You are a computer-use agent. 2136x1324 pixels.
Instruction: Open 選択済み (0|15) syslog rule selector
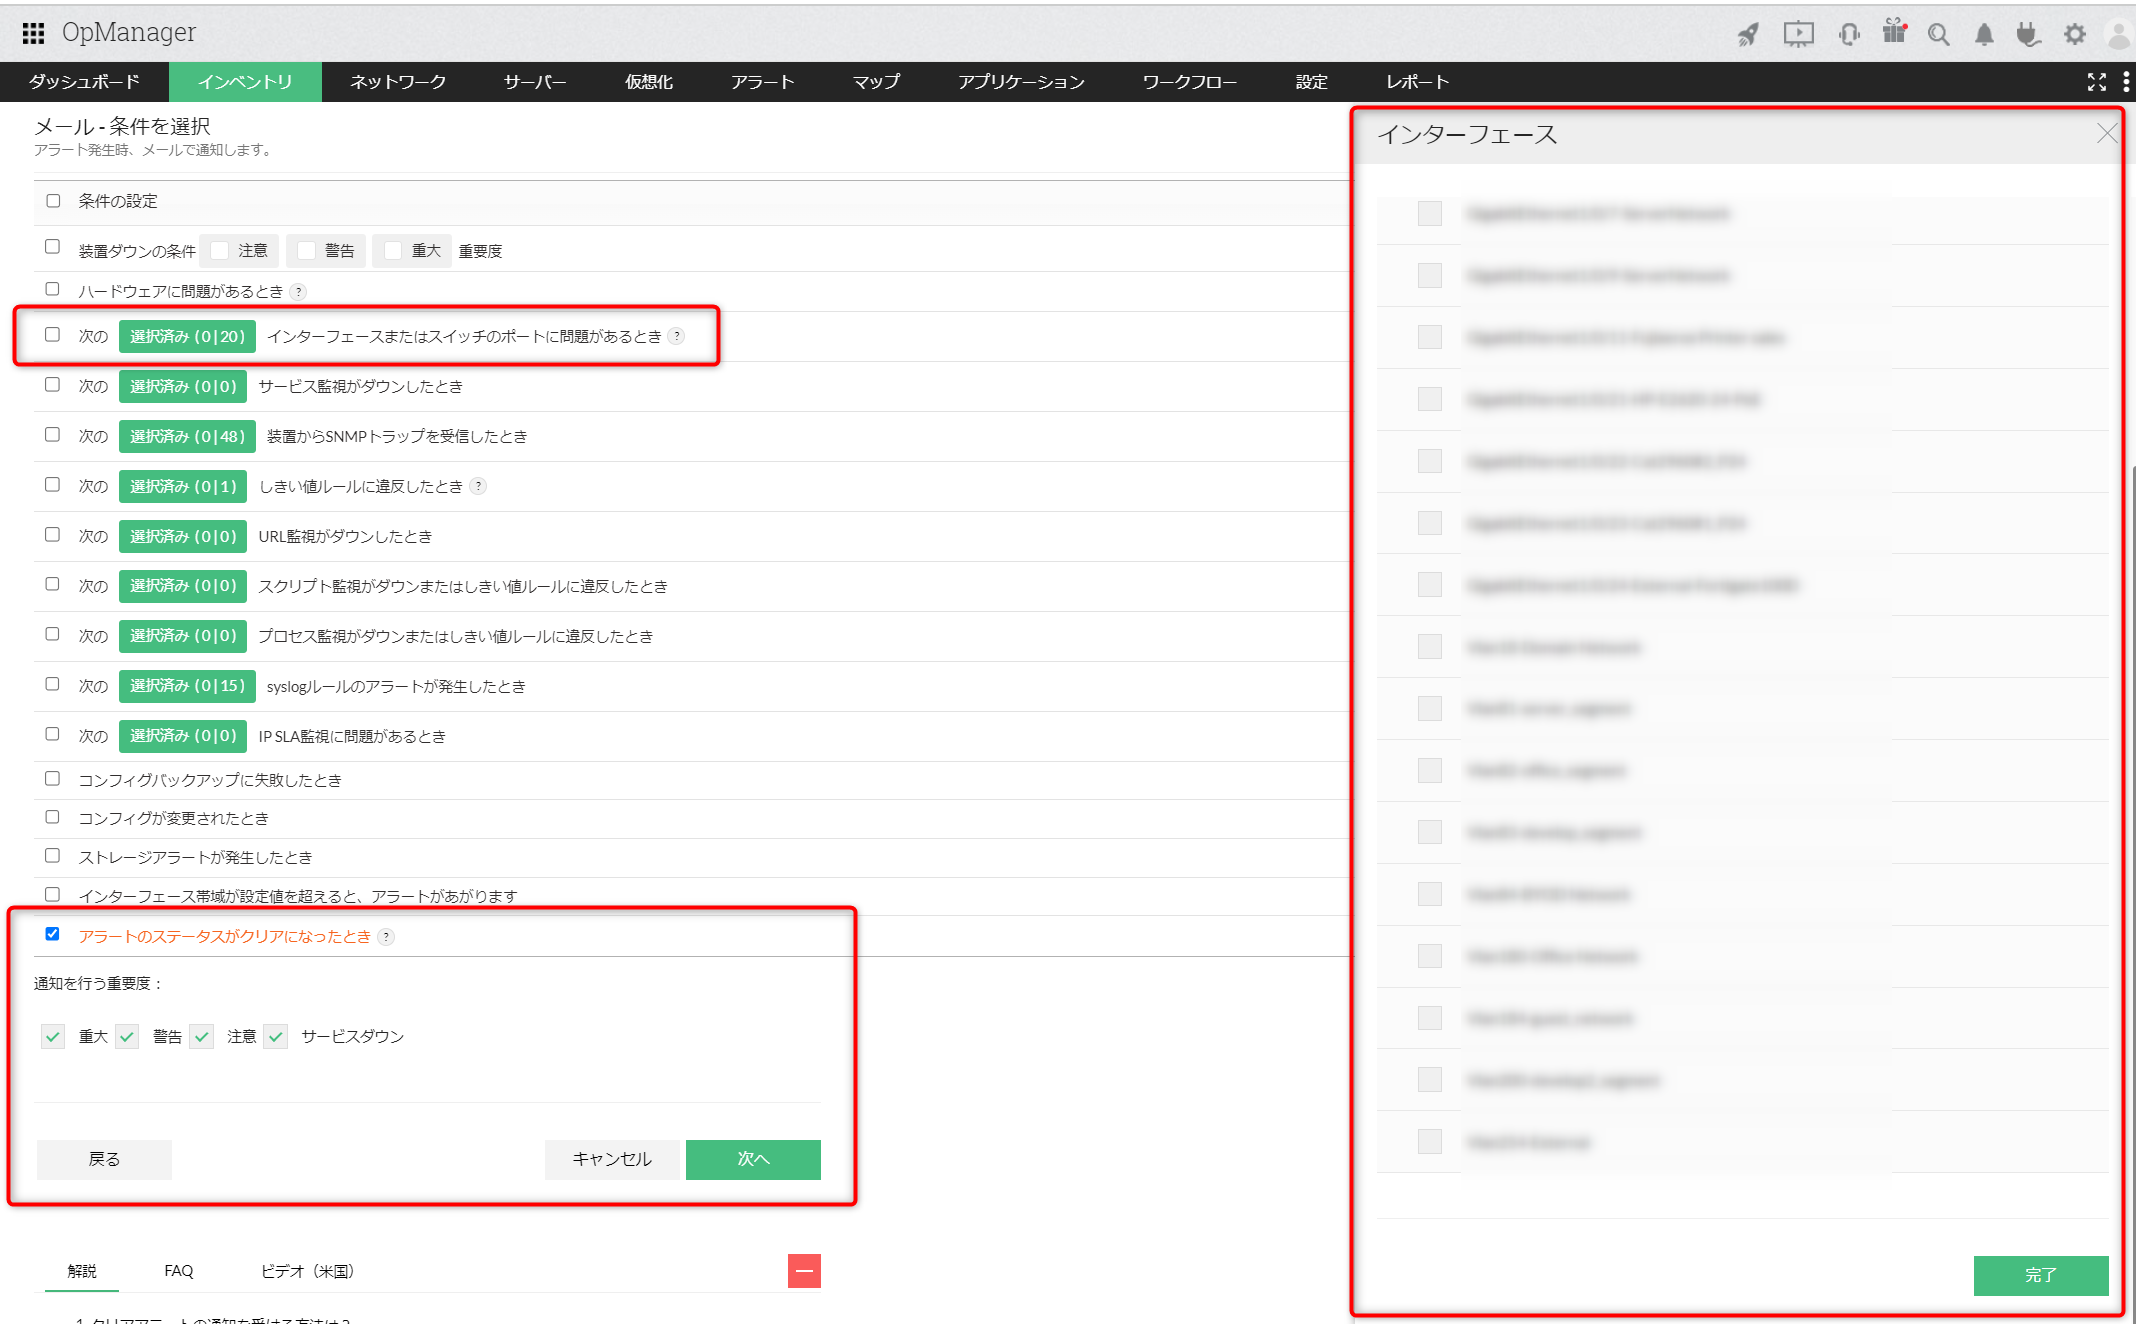click(187, 686)
